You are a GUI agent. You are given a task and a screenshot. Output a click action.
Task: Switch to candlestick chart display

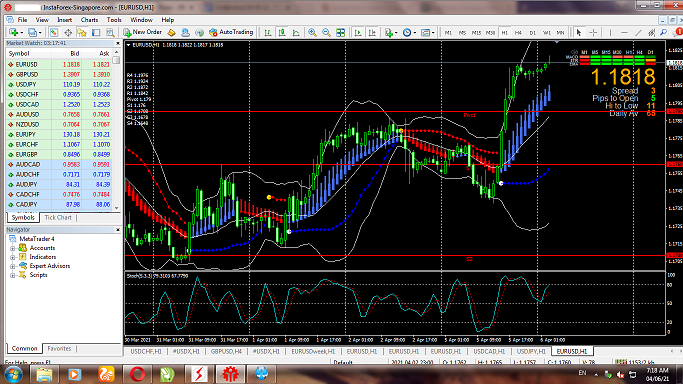tap(282, 32)
